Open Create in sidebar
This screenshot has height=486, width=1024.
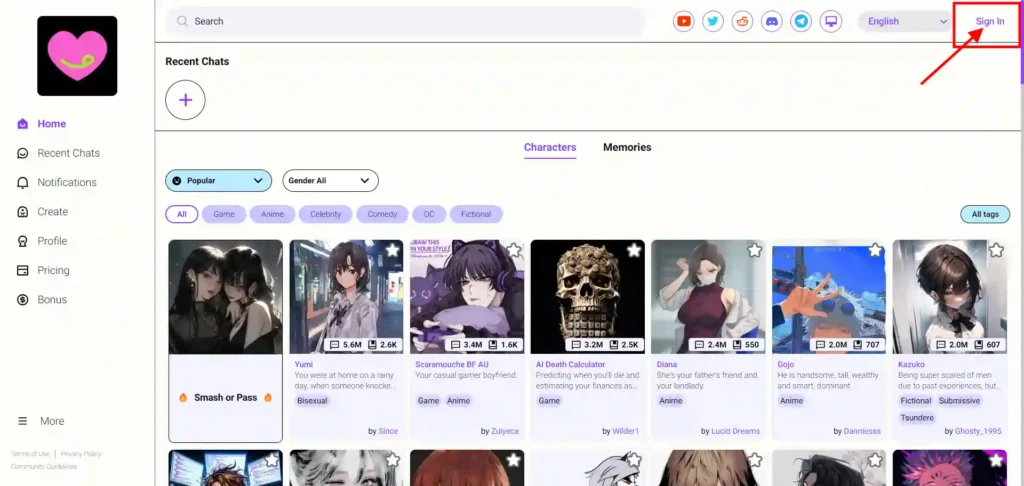(x=42, y=212)
